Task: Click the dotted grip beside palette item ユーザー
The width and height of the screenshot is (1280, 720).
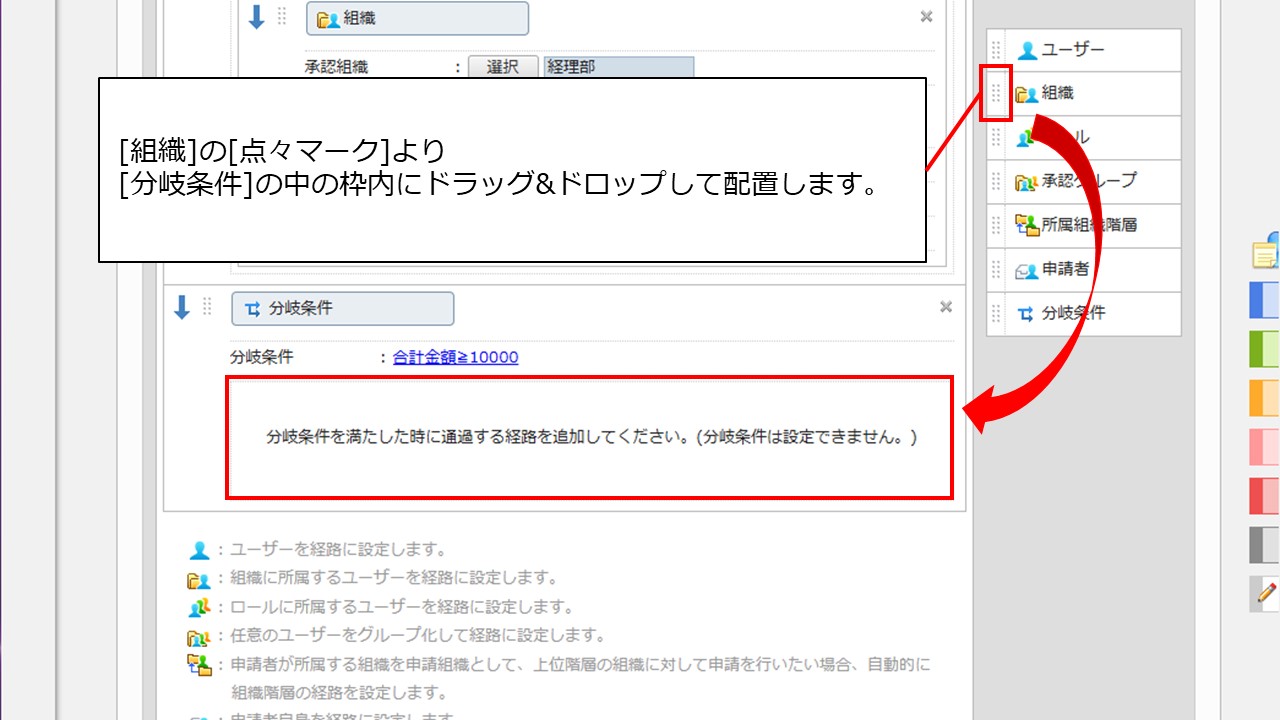Action: [996, 50]
